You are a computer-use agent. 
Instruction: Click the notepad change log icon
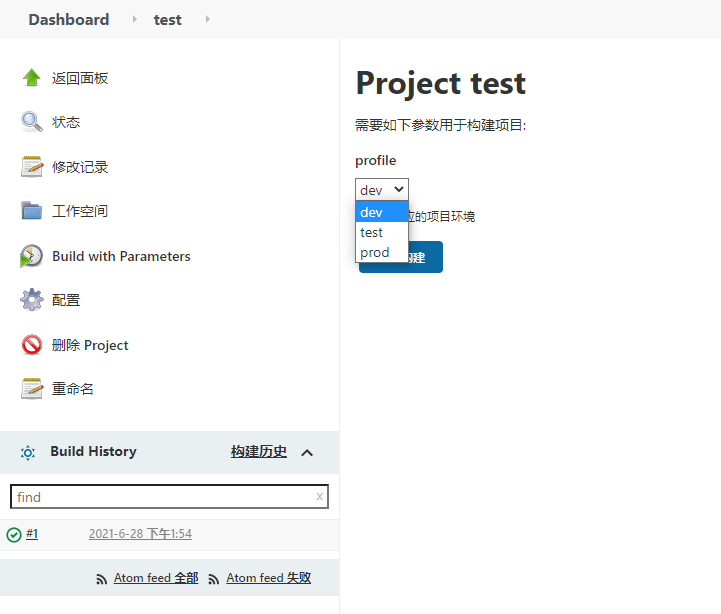click(x=32, y=167)
